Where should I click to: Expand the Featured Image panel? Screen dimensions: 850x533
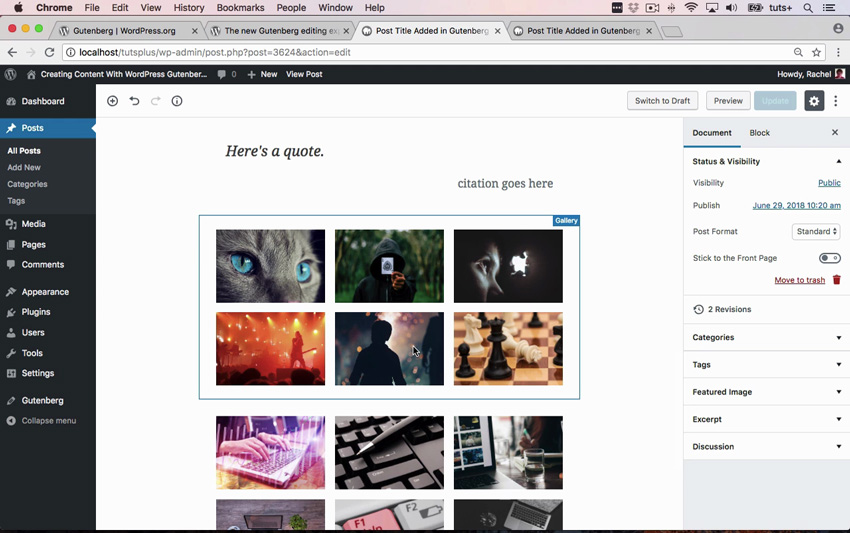[765, 392]
